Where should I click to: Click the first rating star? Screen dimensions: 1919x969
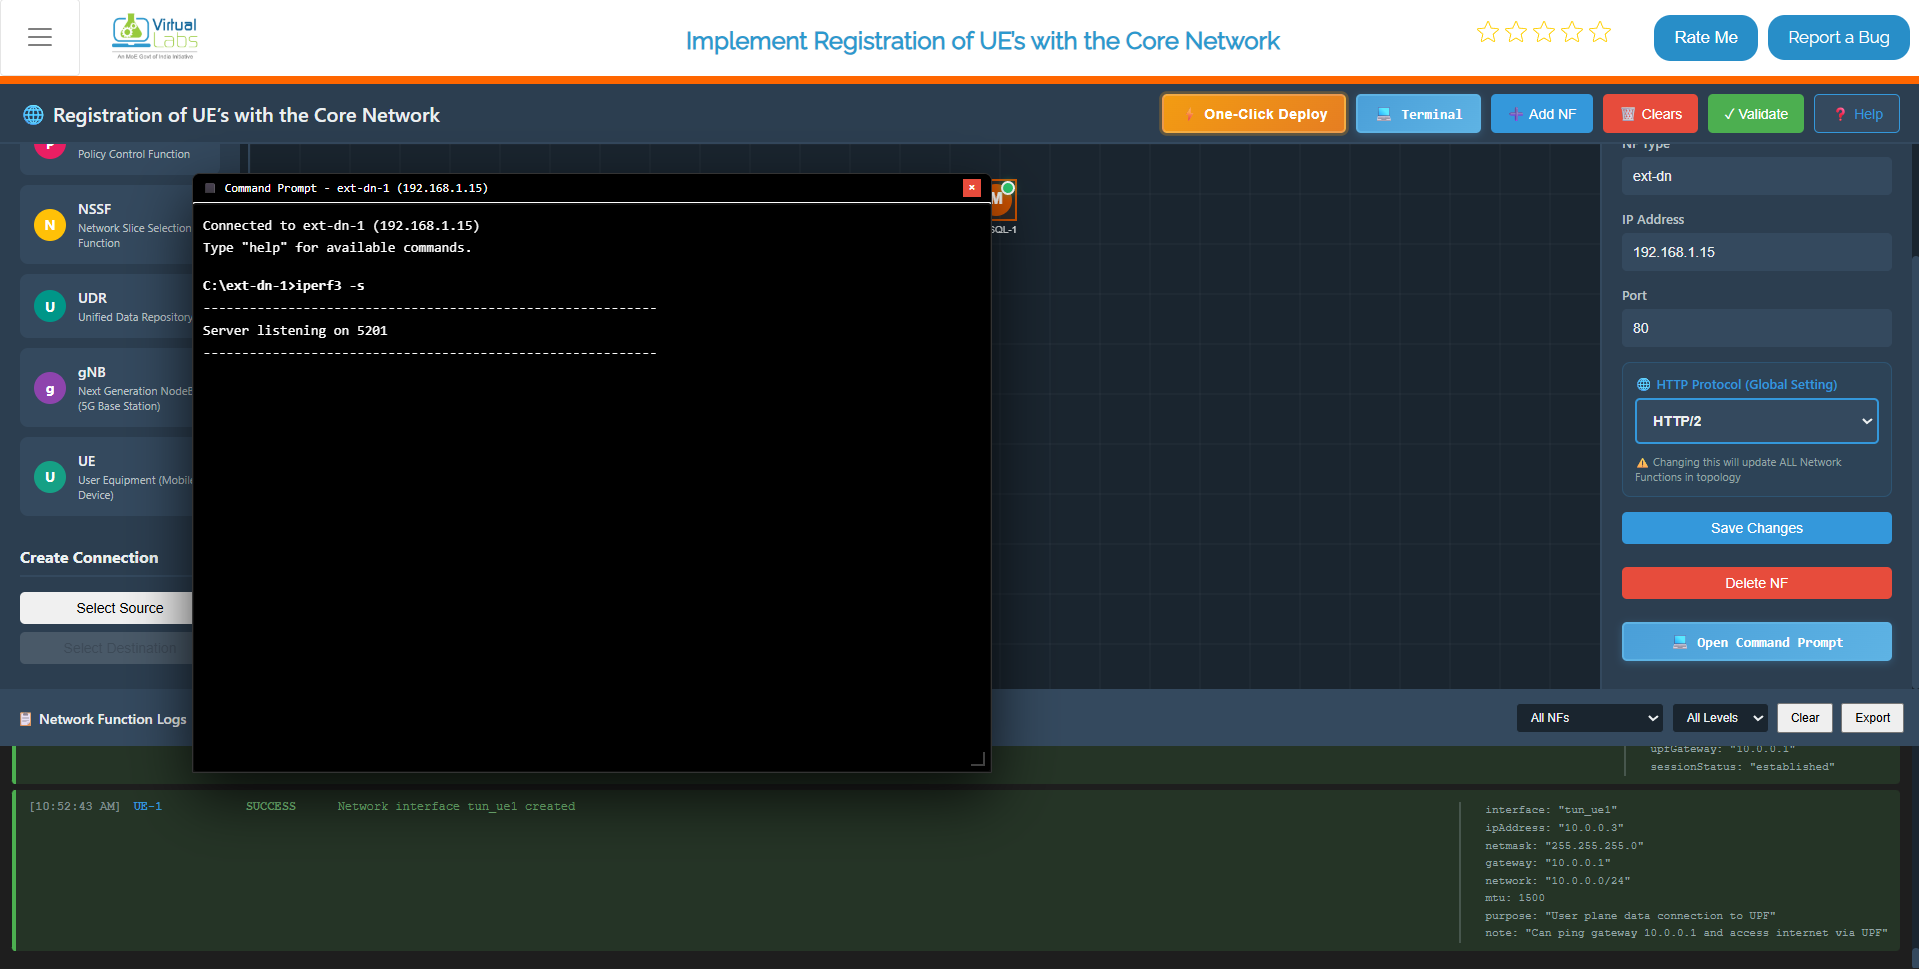(x=1488, y=32)
